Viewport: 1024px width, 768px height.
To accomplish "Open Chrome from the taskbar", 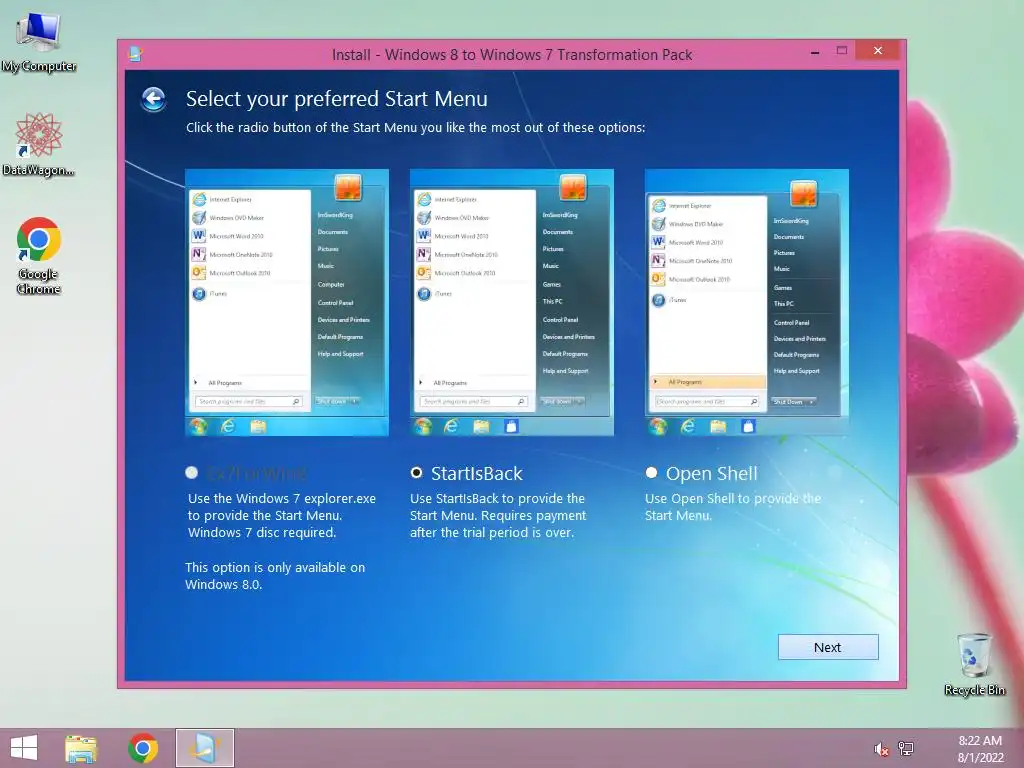I will pyautogui.click(x=143, y=748).
